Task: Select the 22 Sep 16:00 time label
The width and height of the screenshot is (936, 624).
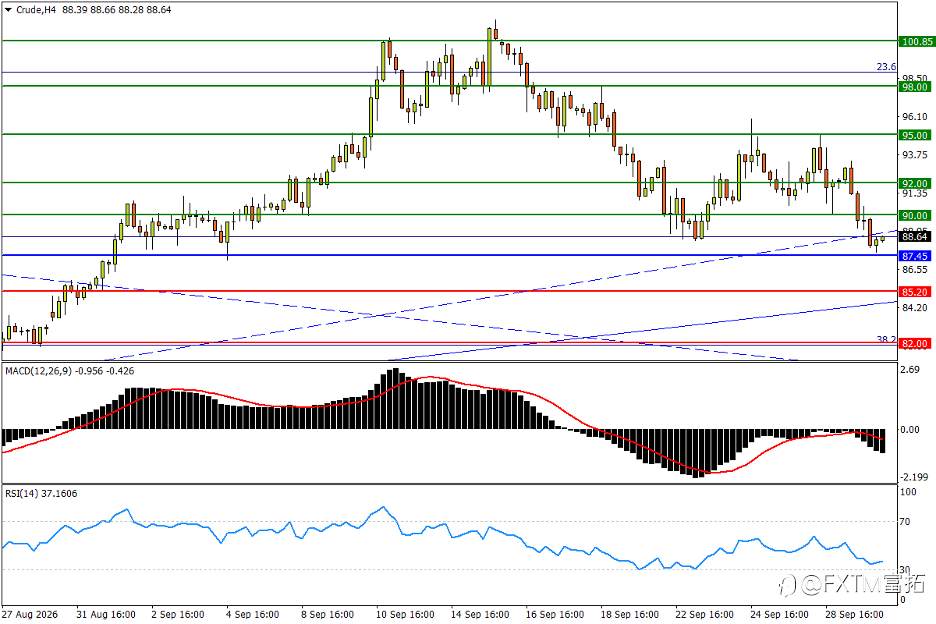Action: (x=704, y=614)
